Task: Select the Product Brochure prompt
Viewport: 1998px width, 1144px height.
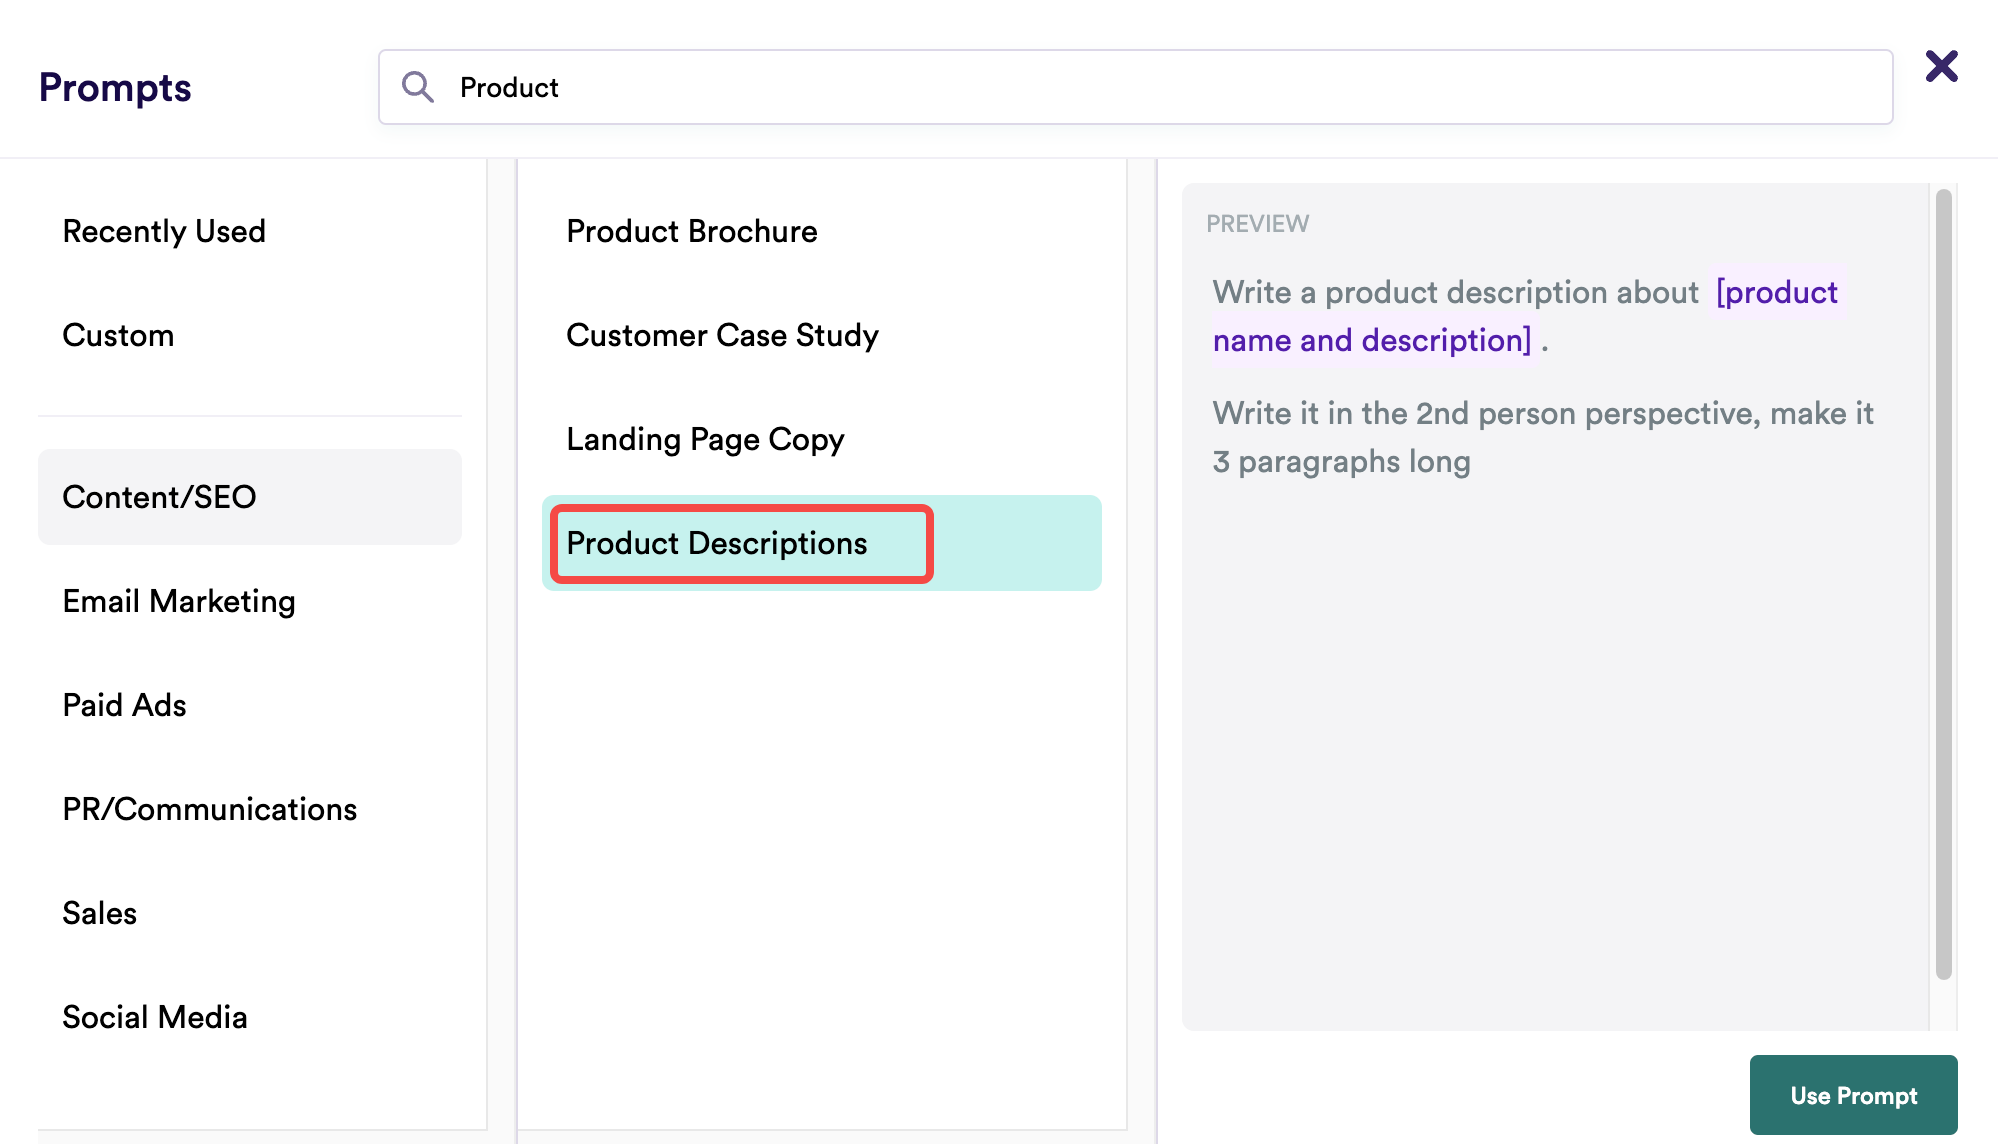Action: click(x=692, y=231)
